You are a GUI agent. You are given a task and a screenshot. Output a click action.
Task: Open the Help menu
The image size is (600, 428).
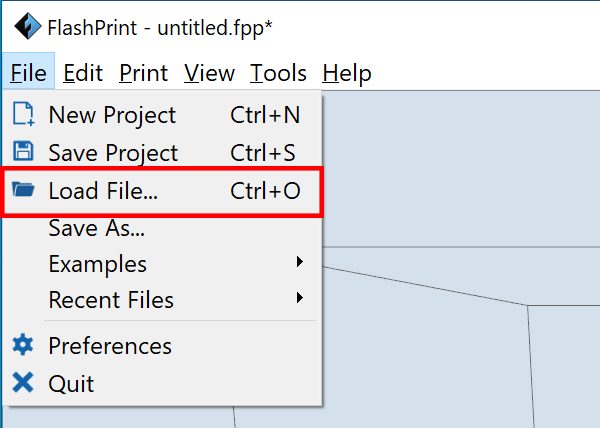point(347,73)
